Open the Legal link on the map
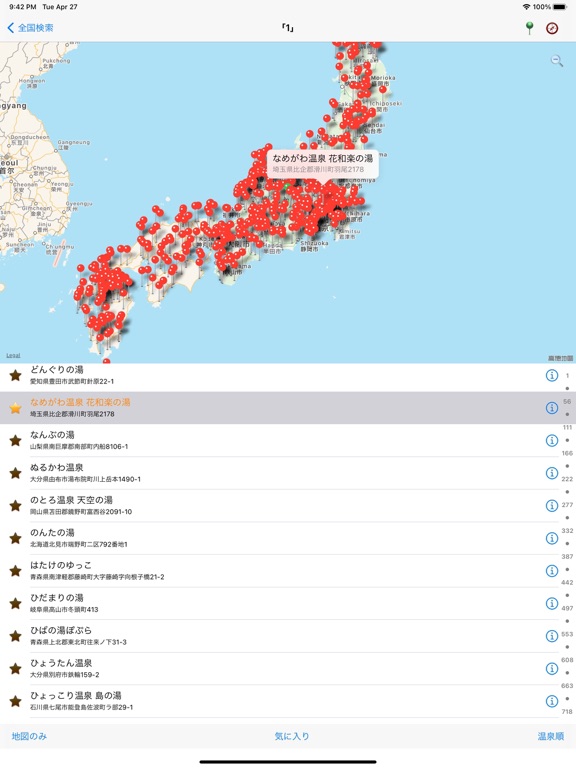The image size is (576, 768). (x=13, y=355)
